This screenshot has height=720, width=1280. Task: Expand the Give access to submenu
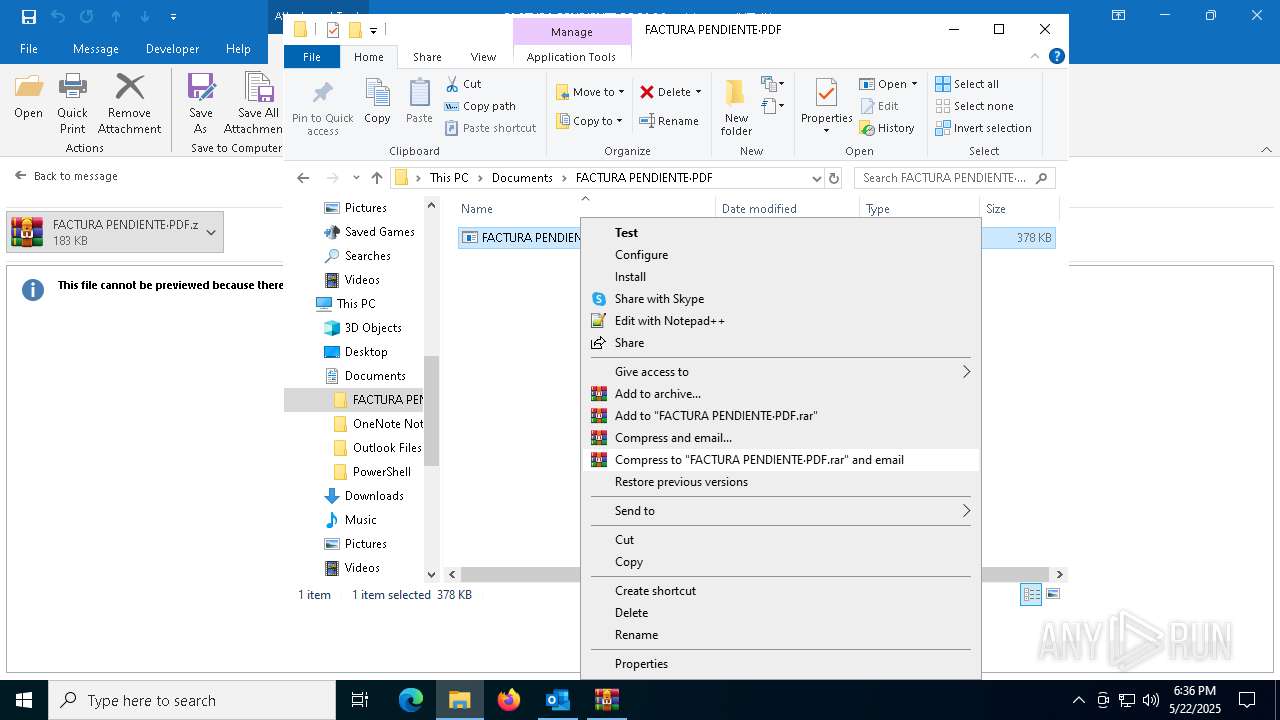(780, 372)
